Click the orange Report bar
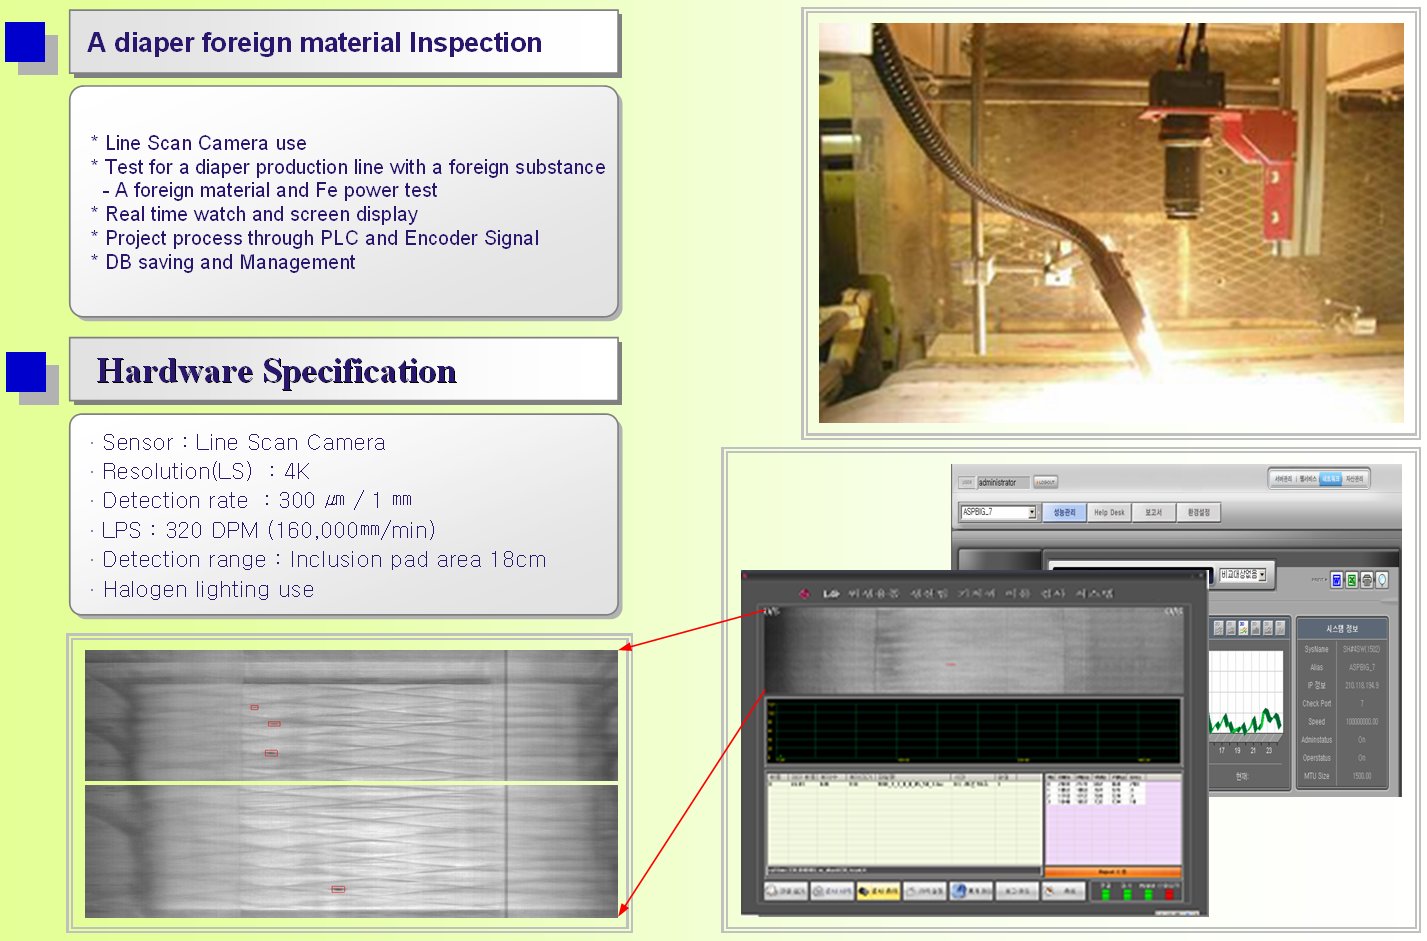Viewport: 1427px width, 941px height. (1113, 872)
